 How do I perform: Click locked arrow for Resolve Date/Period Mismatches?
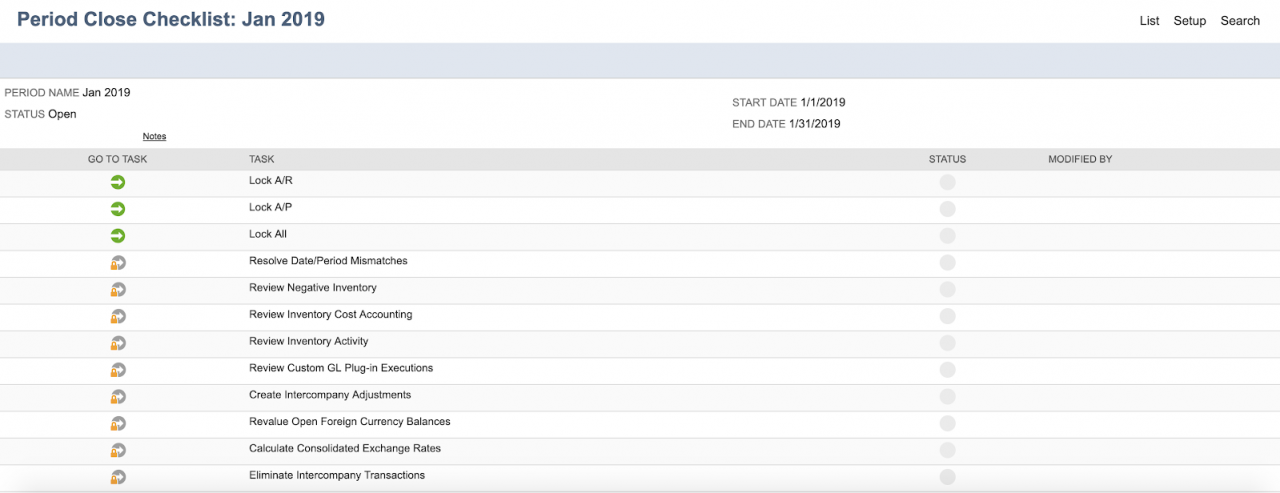pos(118,262)
